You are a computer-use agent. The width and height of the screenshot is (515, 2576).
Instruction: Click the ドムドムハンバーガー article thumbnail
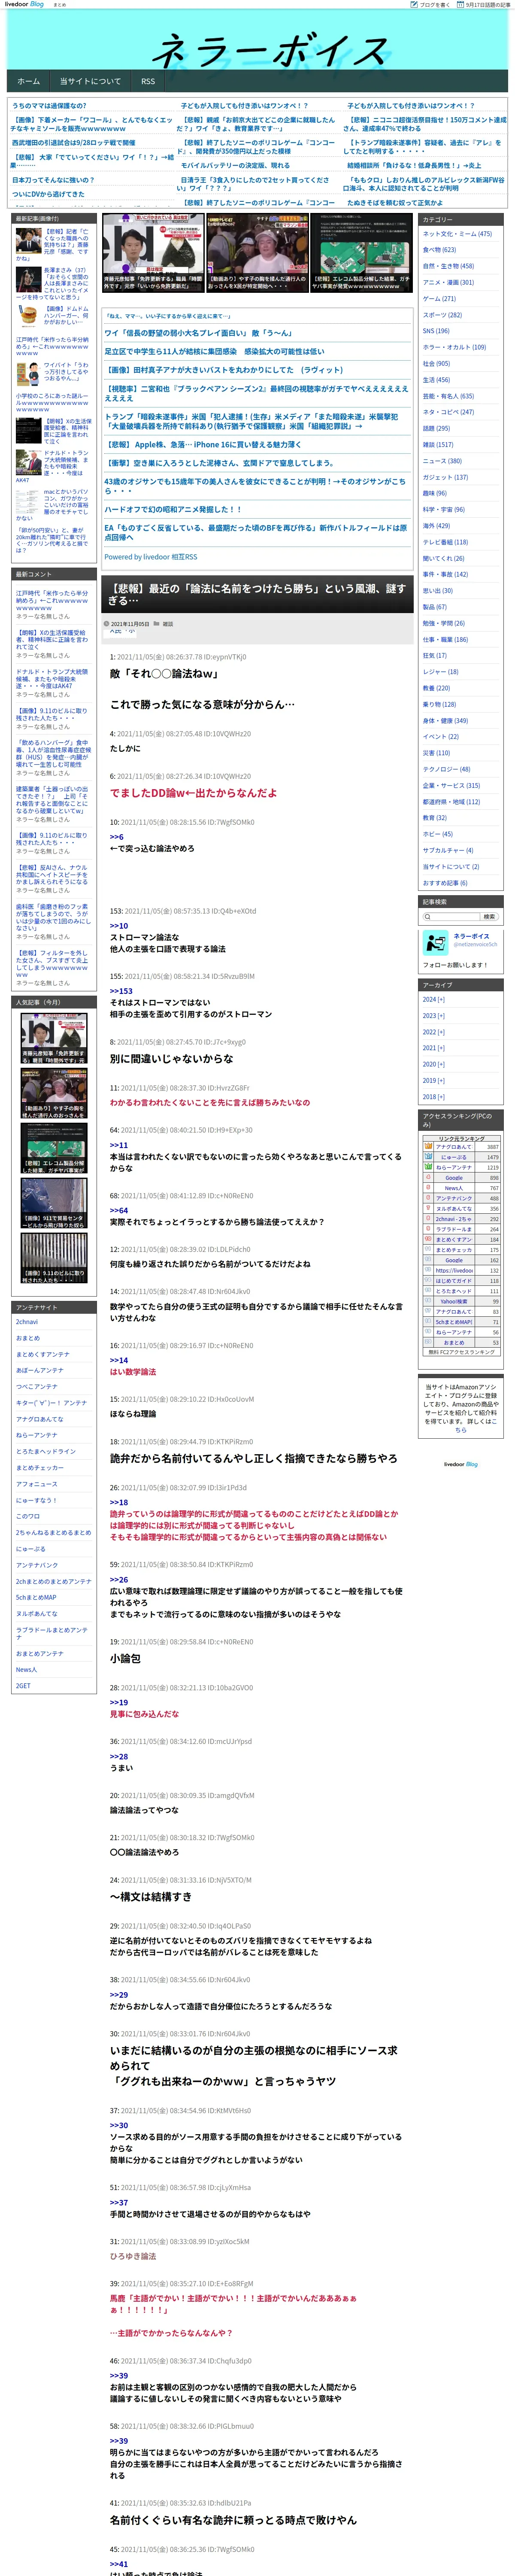tap(28, 316)
